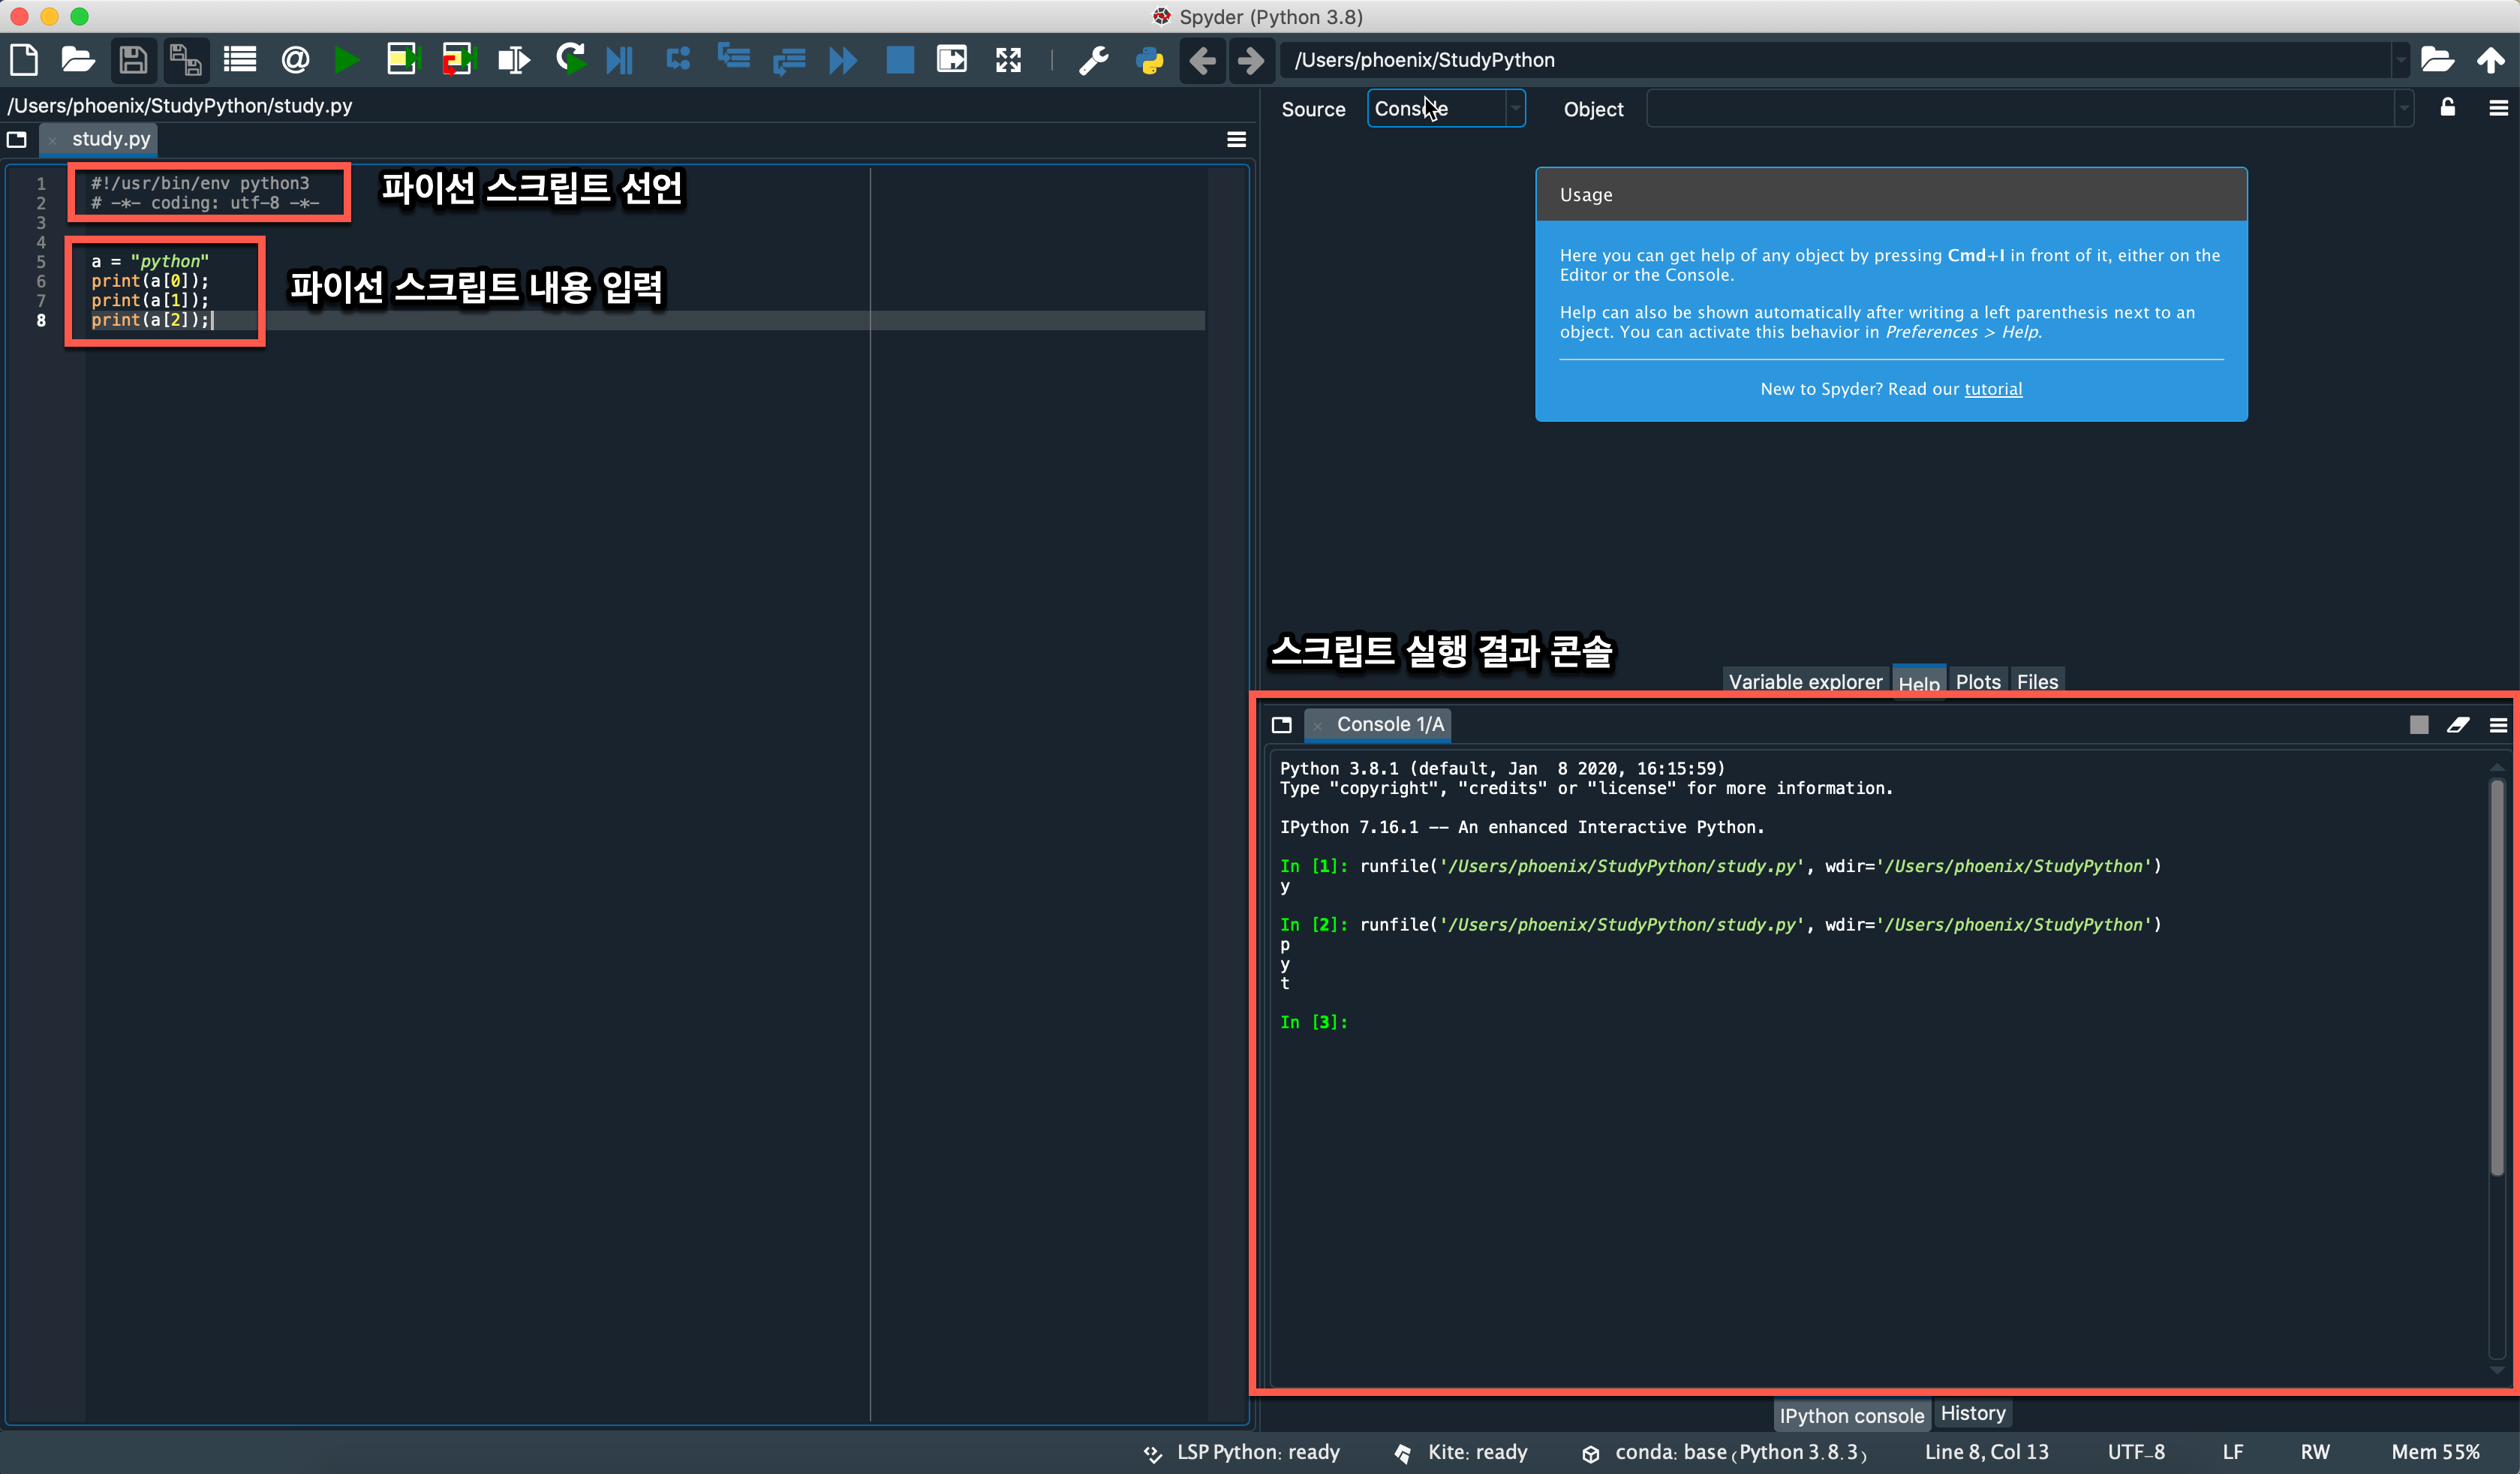The image size is (2520, 1474).
Task: Toggle the Help pane lock icon
Action: pyautogui.click(x=2447, y=108)
